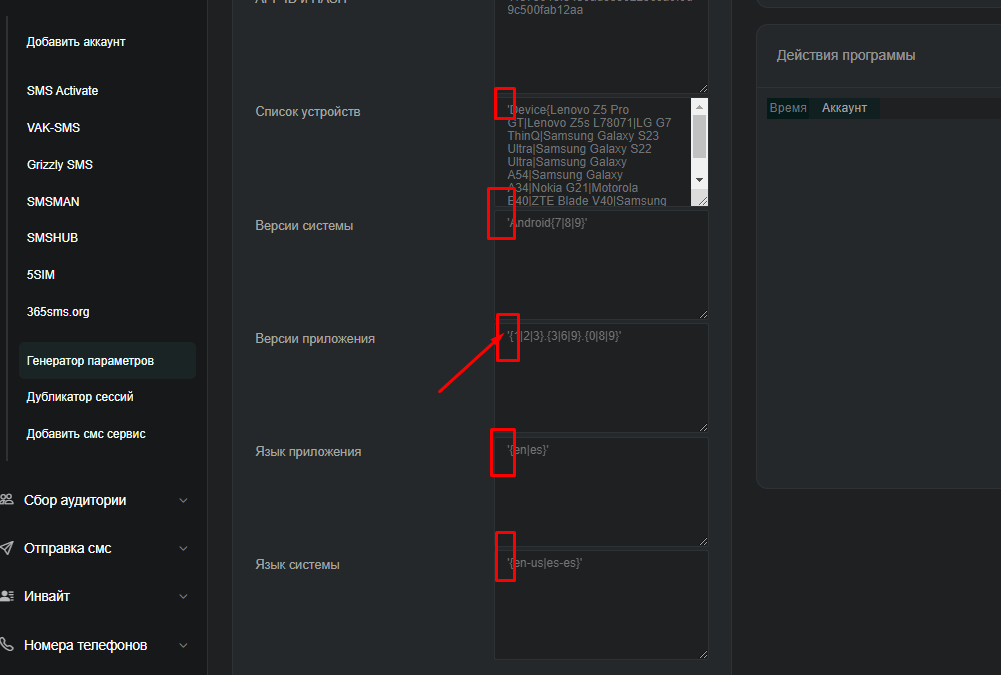Click the device list scrollbar down arrow

[x=699, y=179]
